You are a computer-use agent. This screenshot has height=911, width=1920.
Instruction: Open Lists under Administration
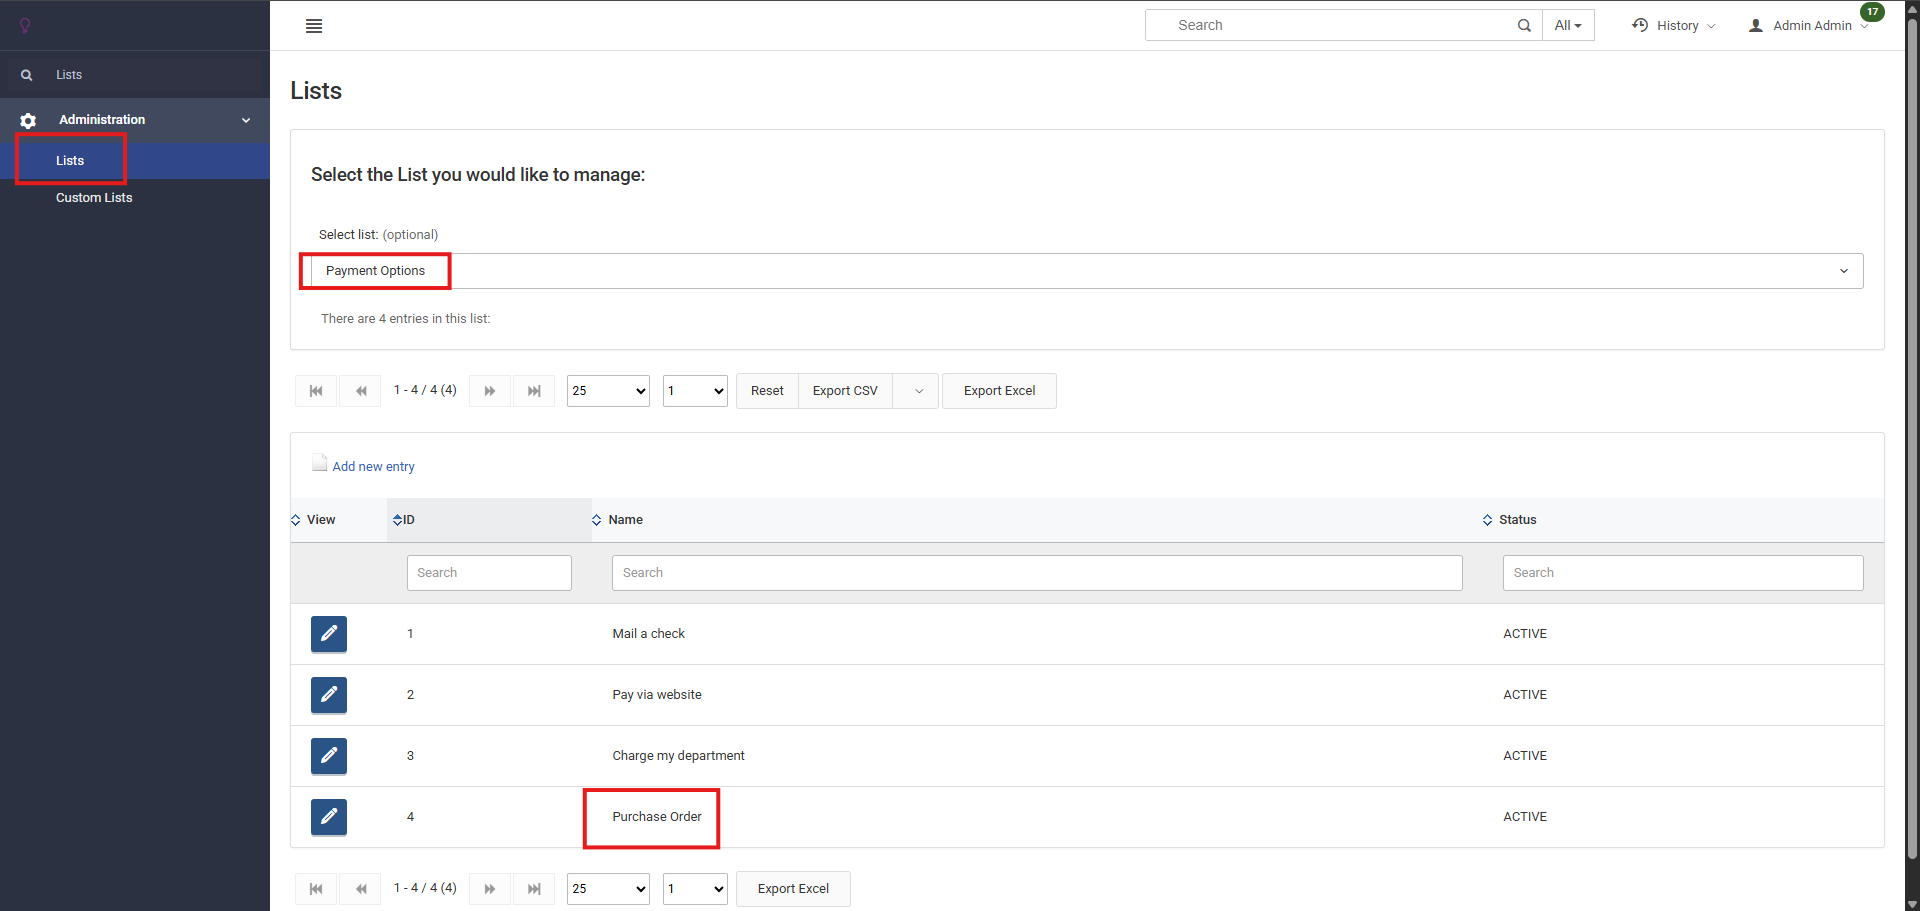[x=70, y=161]
